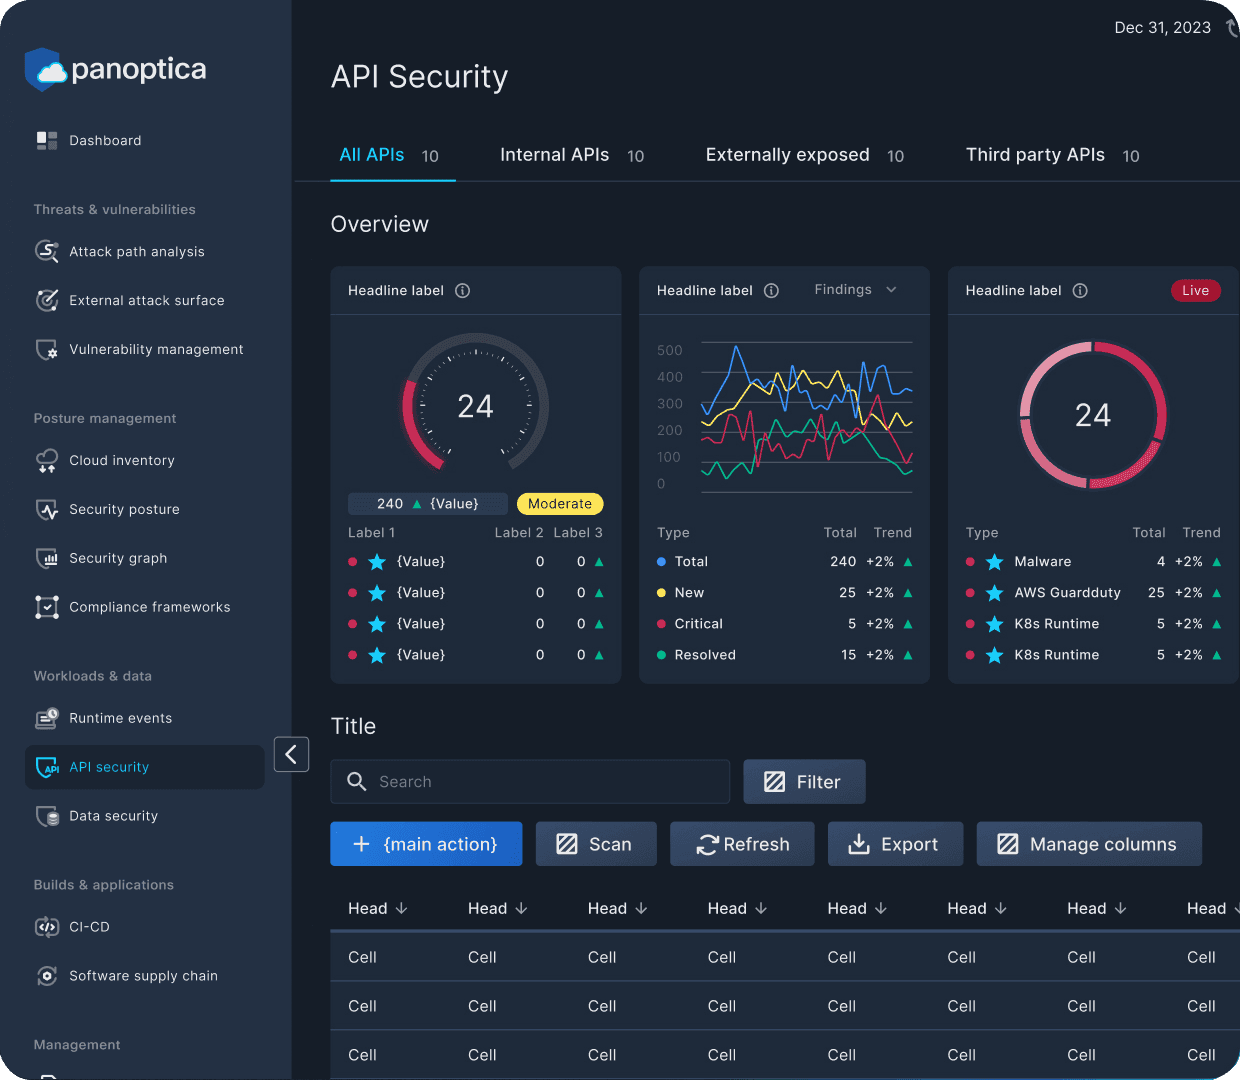This screenshot has height=1080, width=1241.
Task: Click inside the Search field
Action: pyautogui.click(x=530, y=782)
